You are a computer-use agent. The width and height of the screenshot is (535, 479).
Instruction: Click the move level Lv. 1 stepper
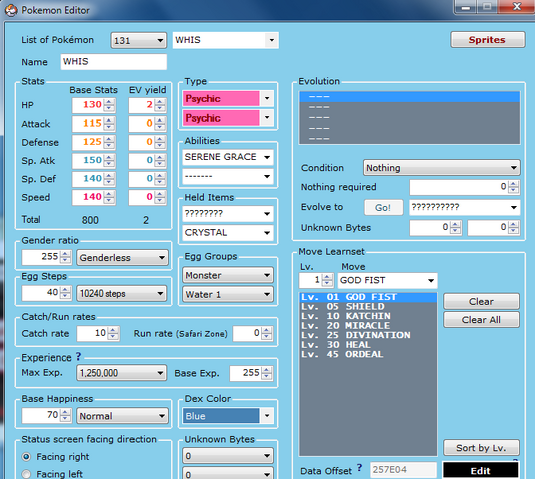[x=328, y=280]
